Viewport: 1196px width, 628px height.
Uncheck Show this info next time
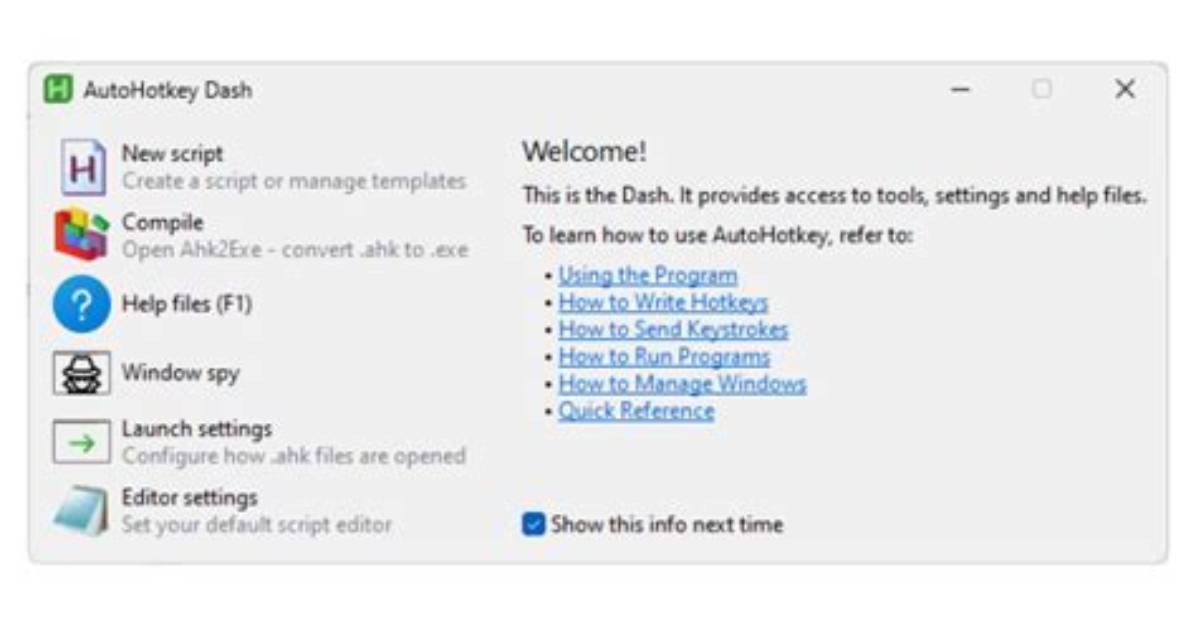click(x=533, y=524)
